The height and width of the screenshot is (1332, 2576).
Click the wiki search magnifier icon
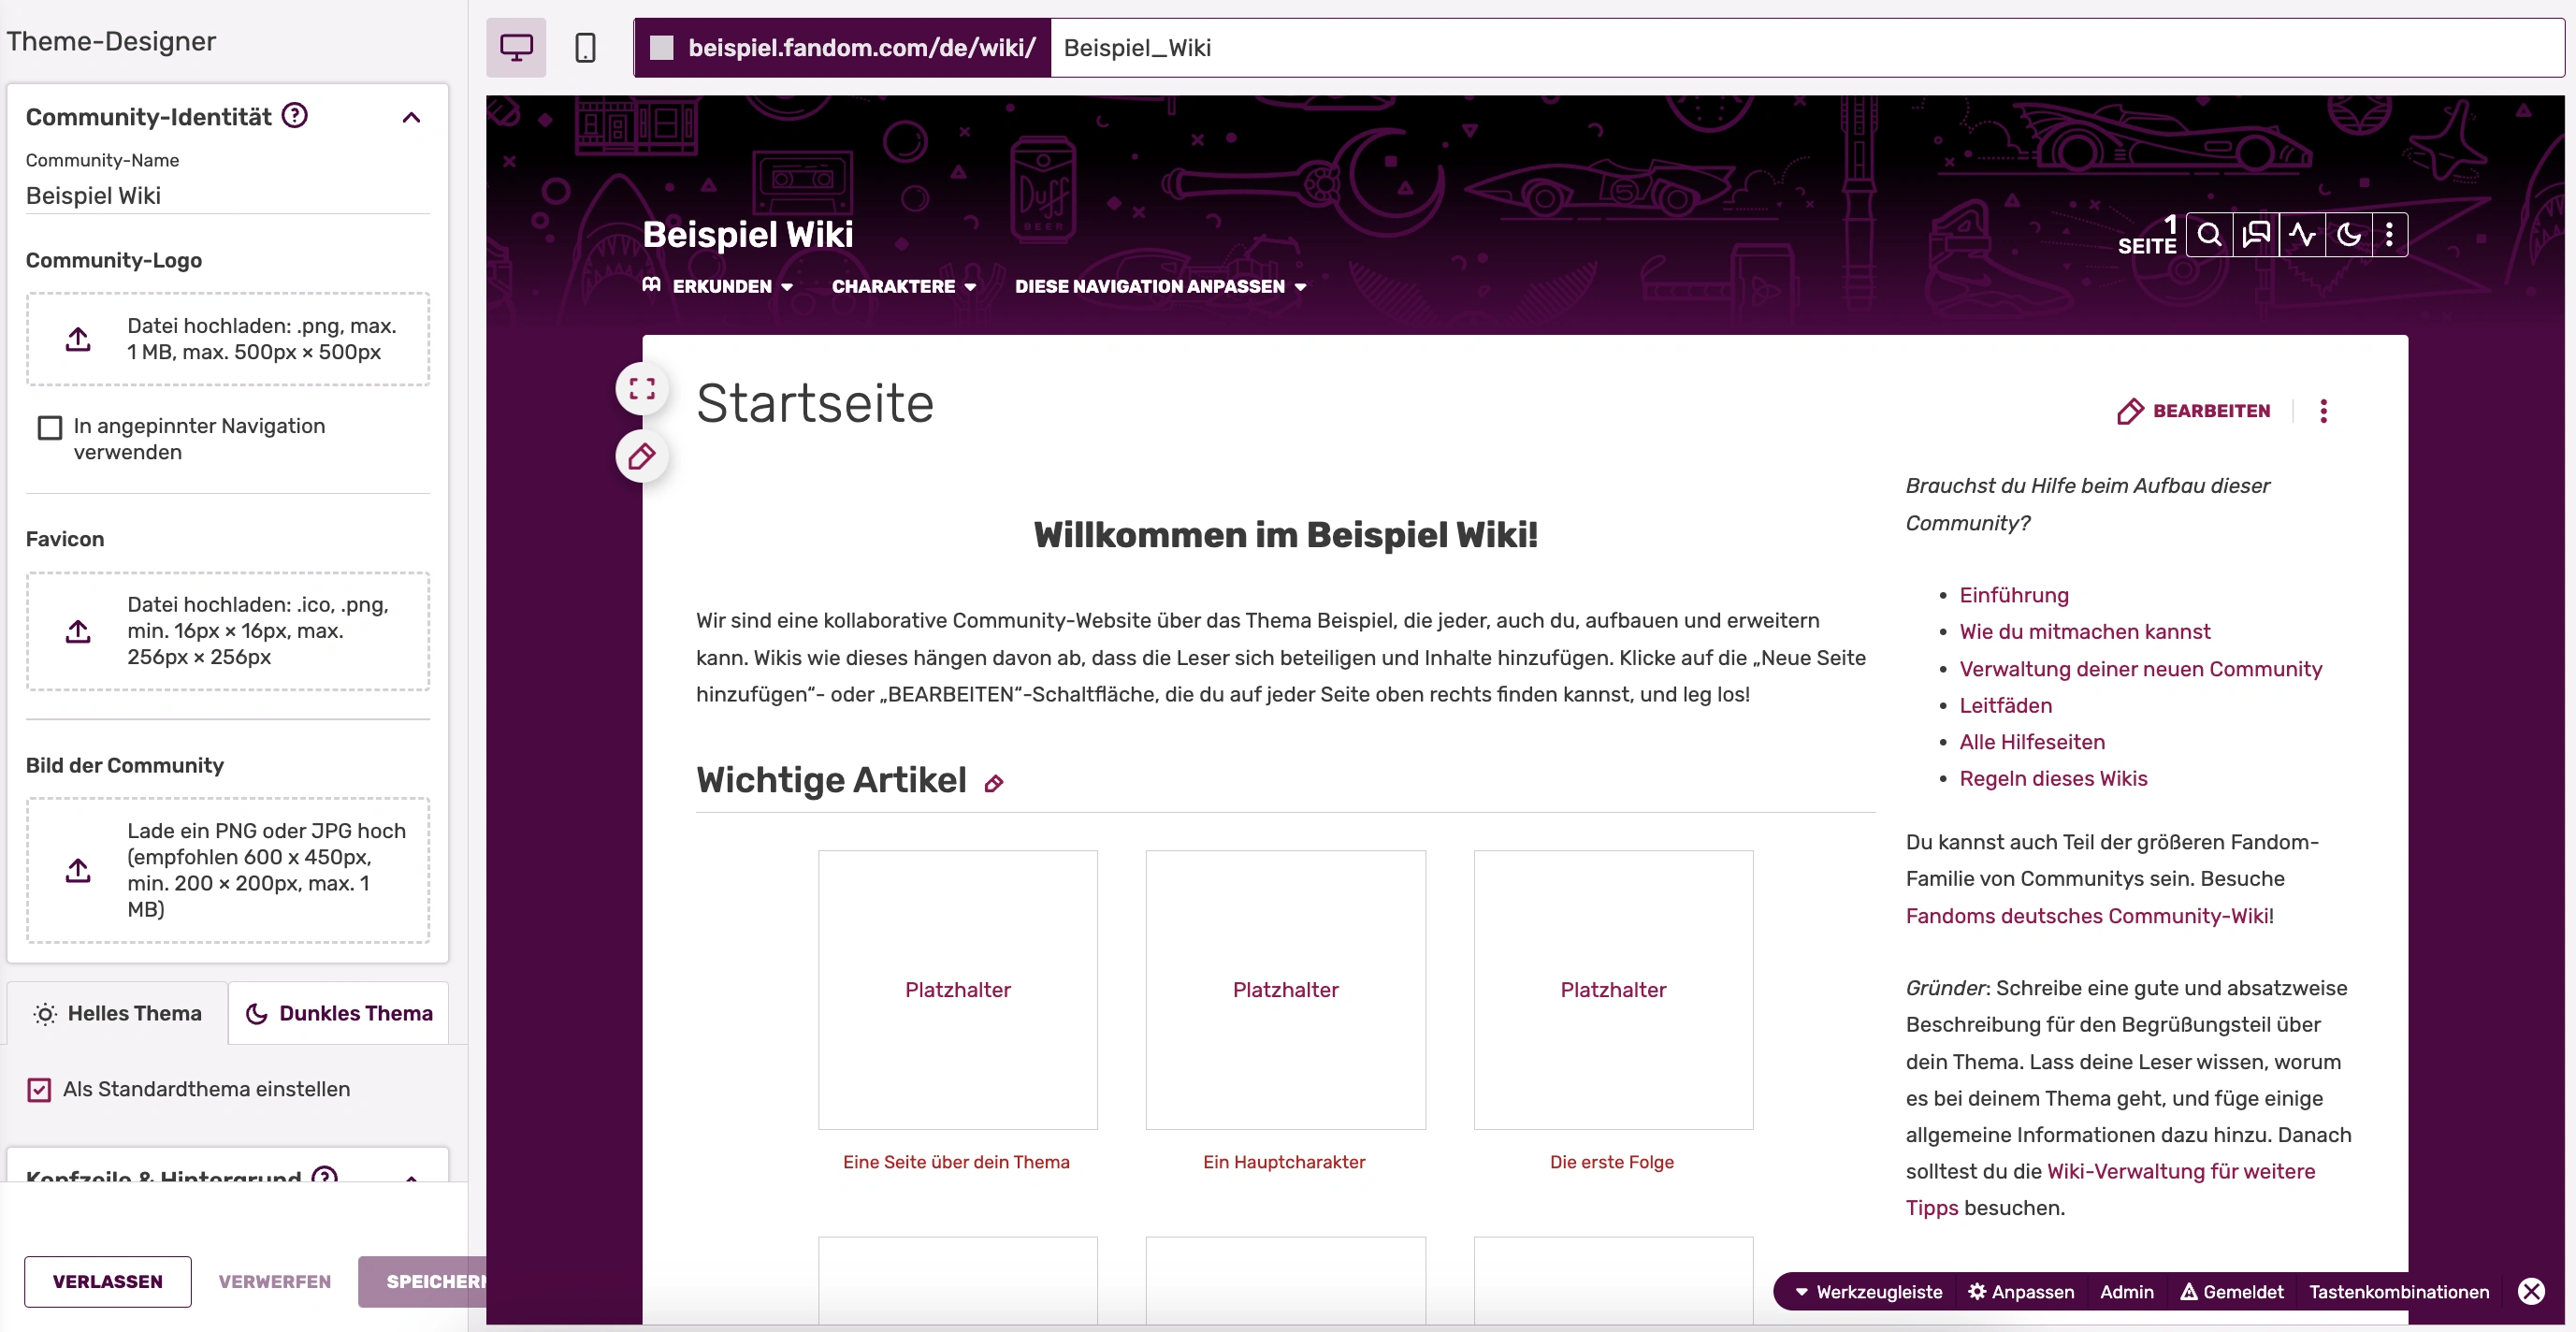point(2209,235)
